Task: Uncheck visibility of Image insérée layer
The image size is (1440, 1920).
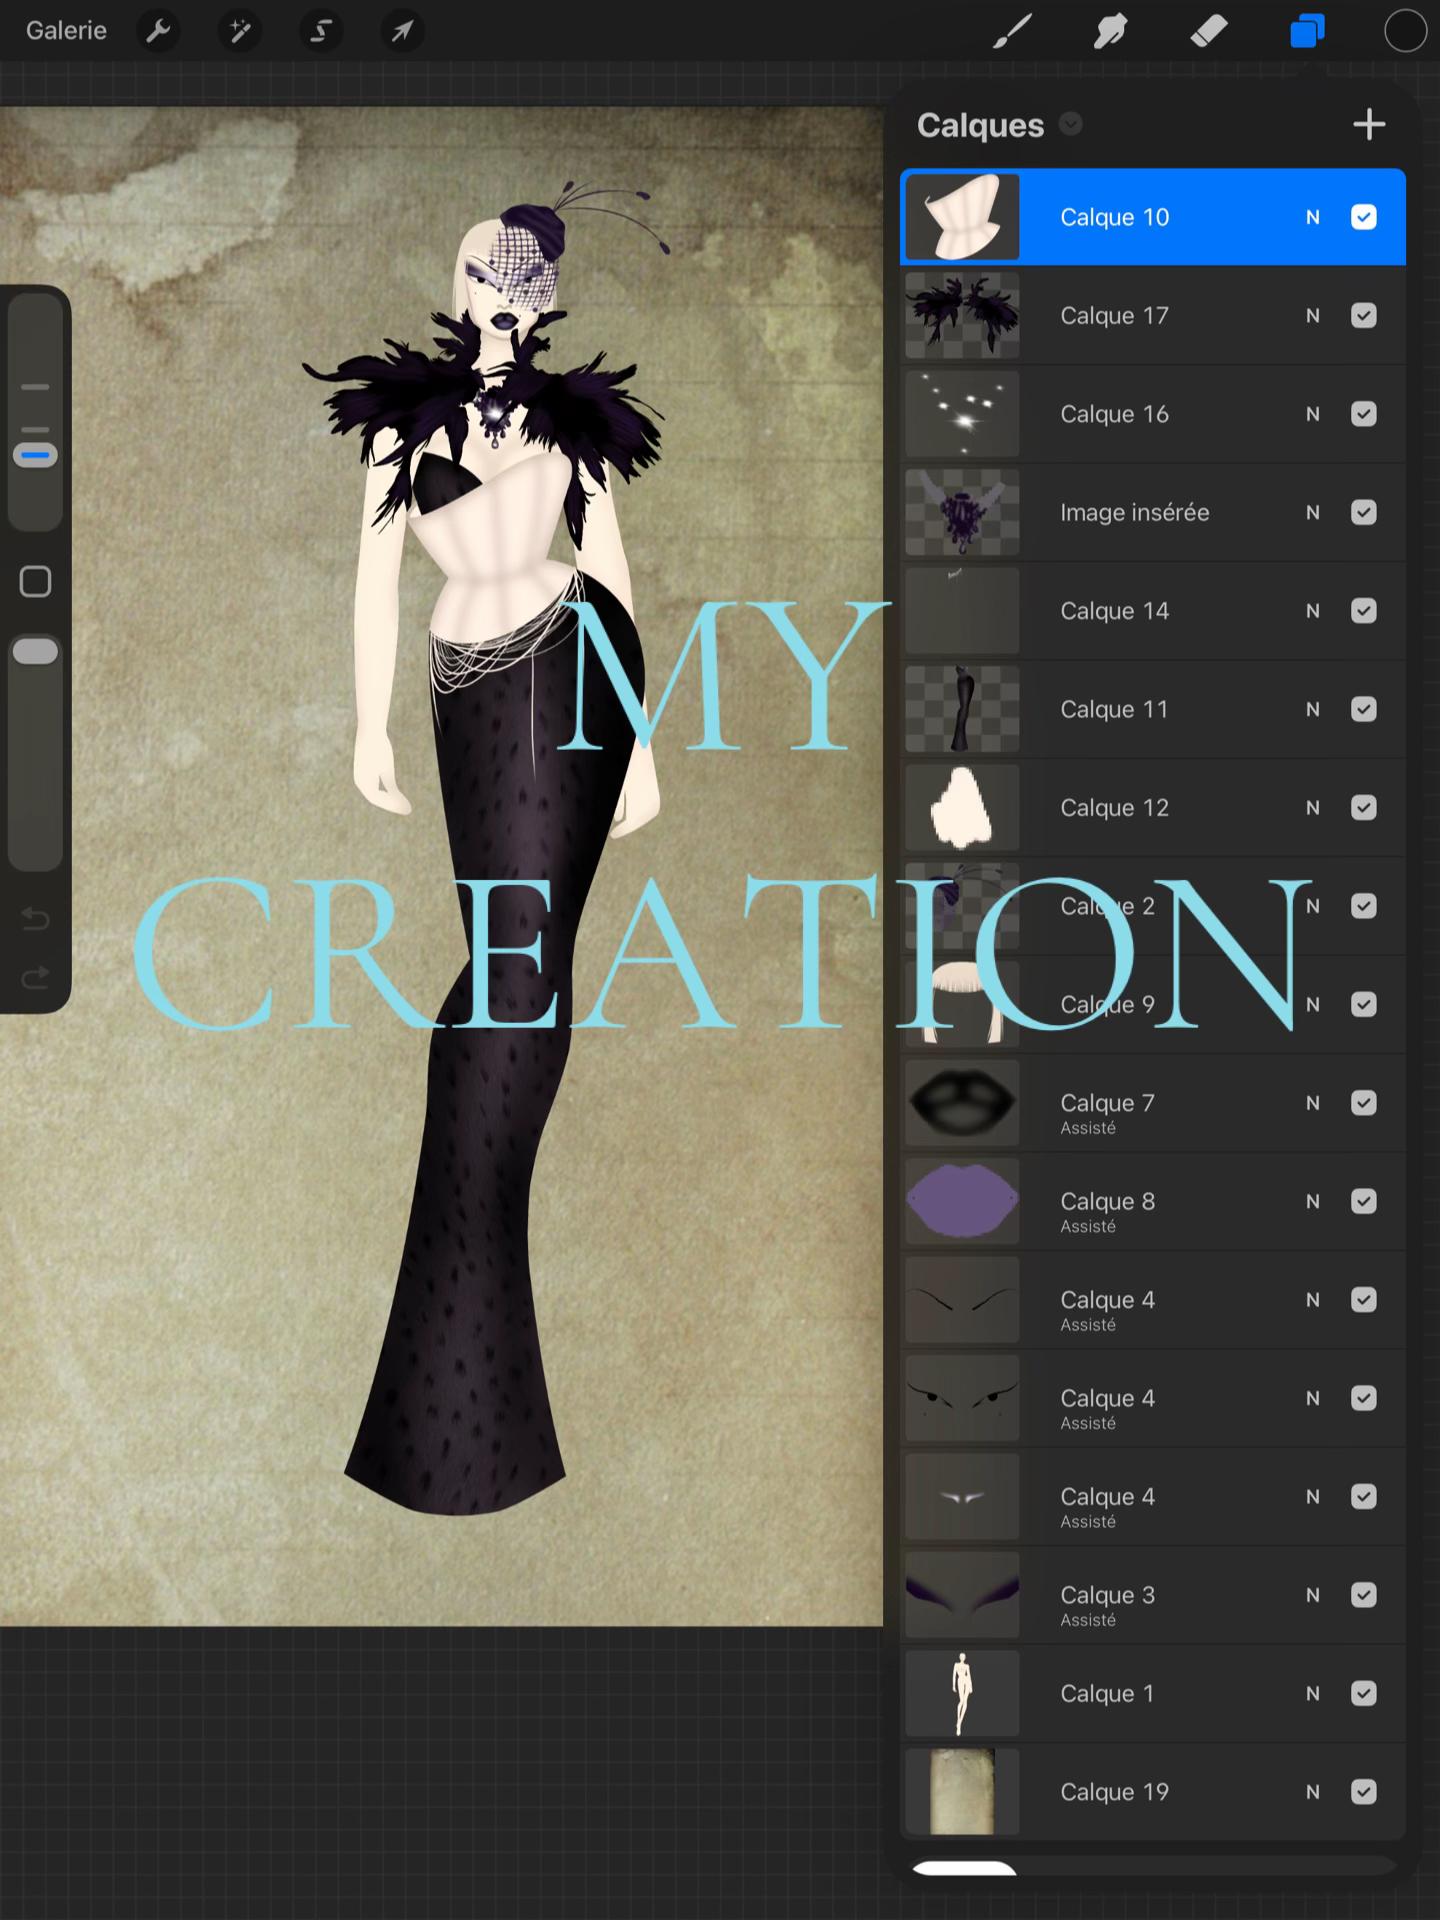Action: pos(1364,513)
